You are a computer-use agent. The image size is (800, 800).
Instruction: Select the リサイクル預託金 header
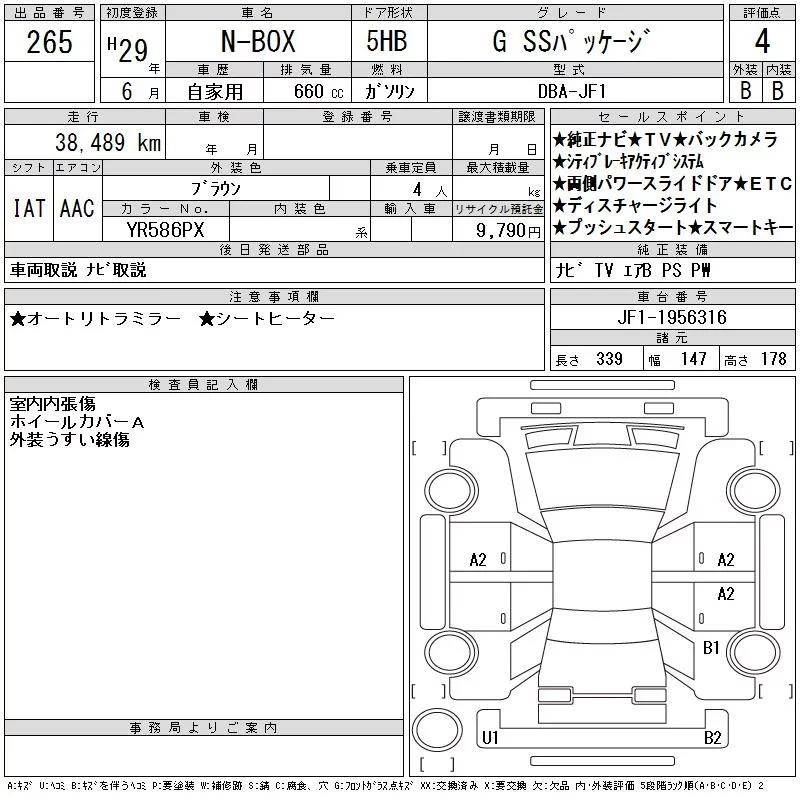point(498,209)
